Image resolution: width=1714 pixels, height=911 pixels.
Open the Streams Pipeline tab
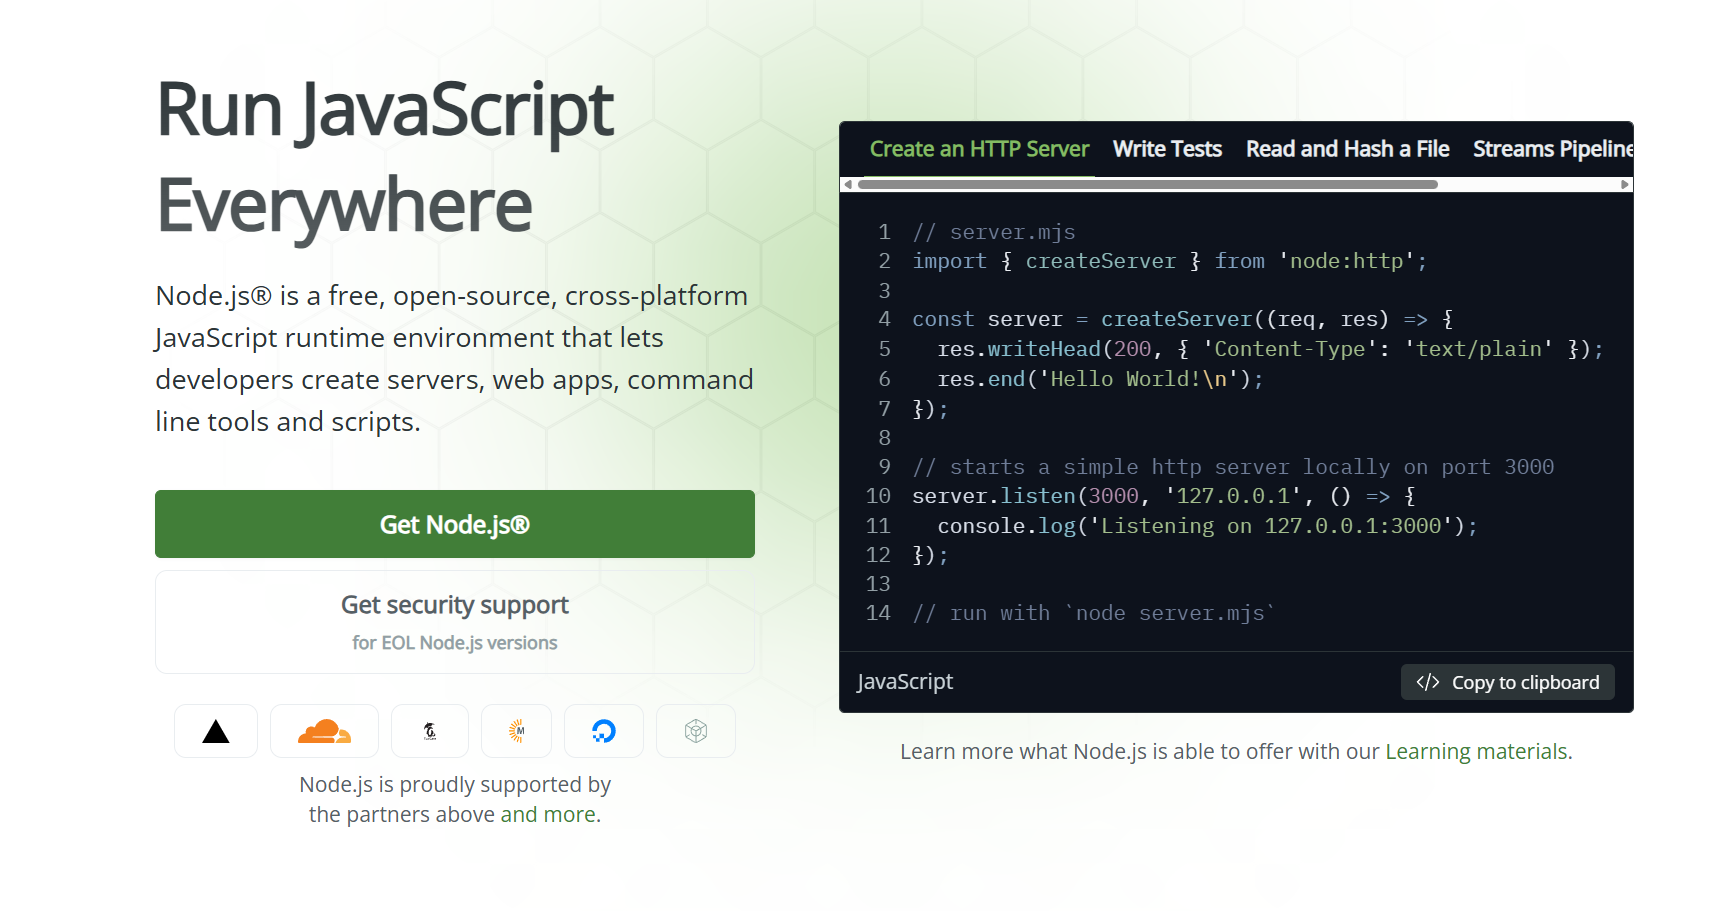pos(1552,149)
